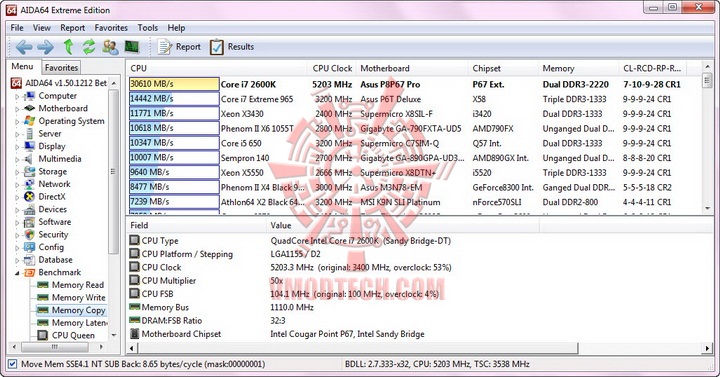The height and width of the screenshot is (377, 720).
Task: Click the Config icon in the tree
Action: pyautogui.click(x=29, y=247)
